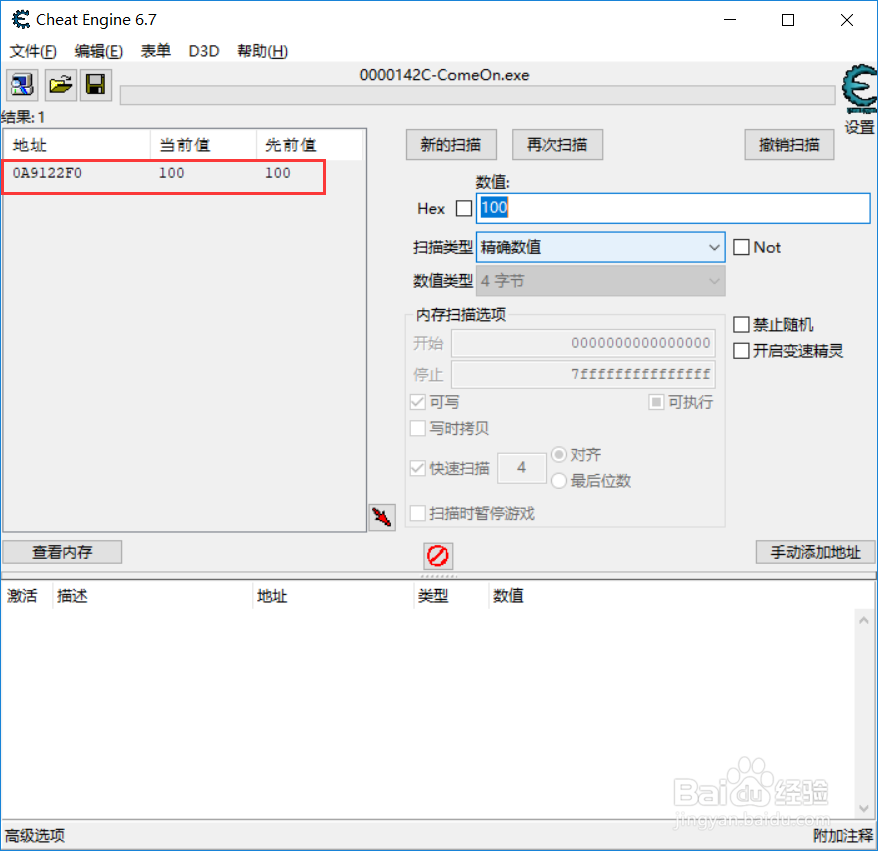Toggle the Hex checkbox
The height and width of the screenshot is (851, 878).
(x=464, y=208)
